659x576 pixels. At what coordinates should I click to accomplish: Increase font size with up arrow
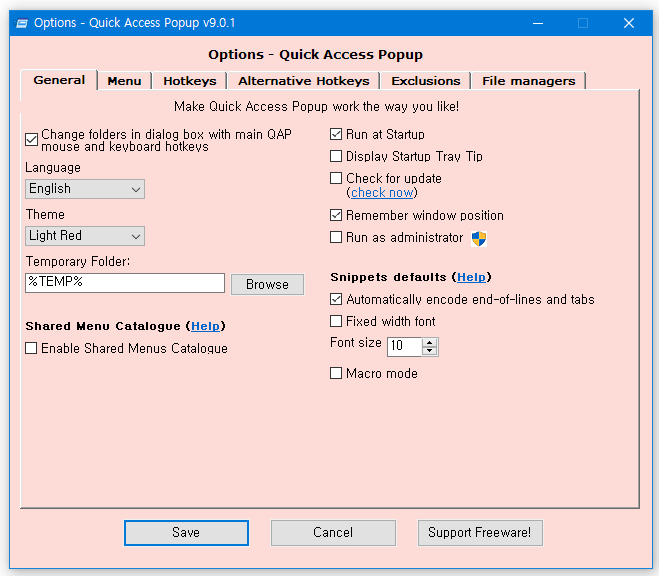(x=430, y=342)
